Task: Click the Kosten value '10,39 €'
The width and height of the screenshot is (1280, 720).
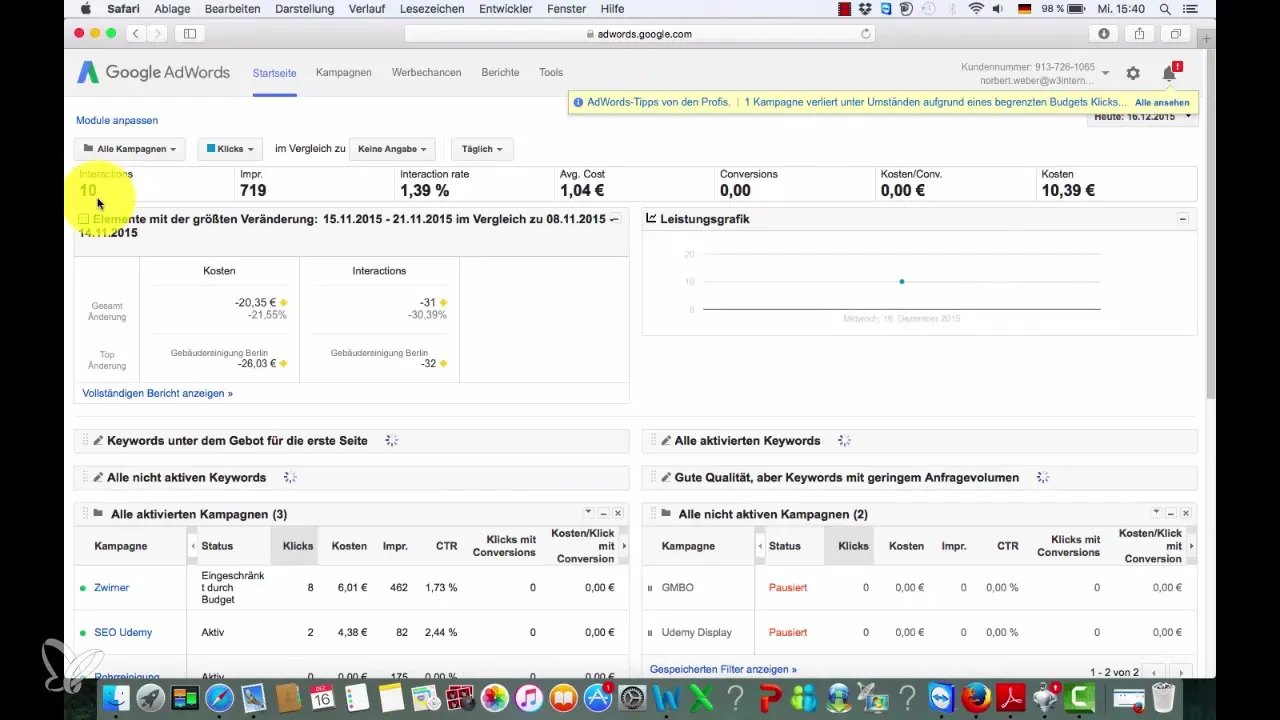Action: 1068,190
